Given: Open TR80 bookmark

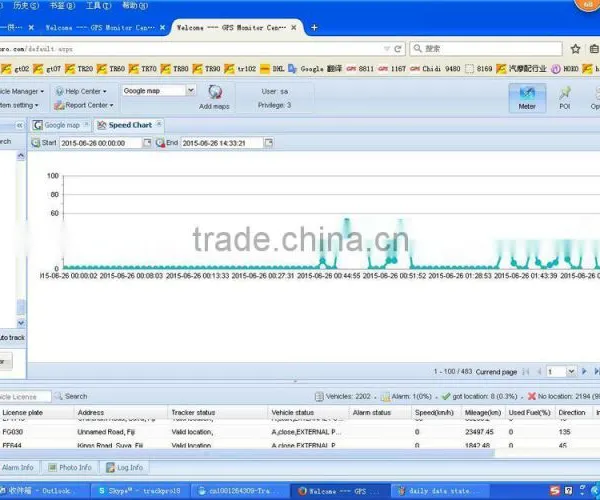Looking at the screenshot, I should click(x=174, y=69).
